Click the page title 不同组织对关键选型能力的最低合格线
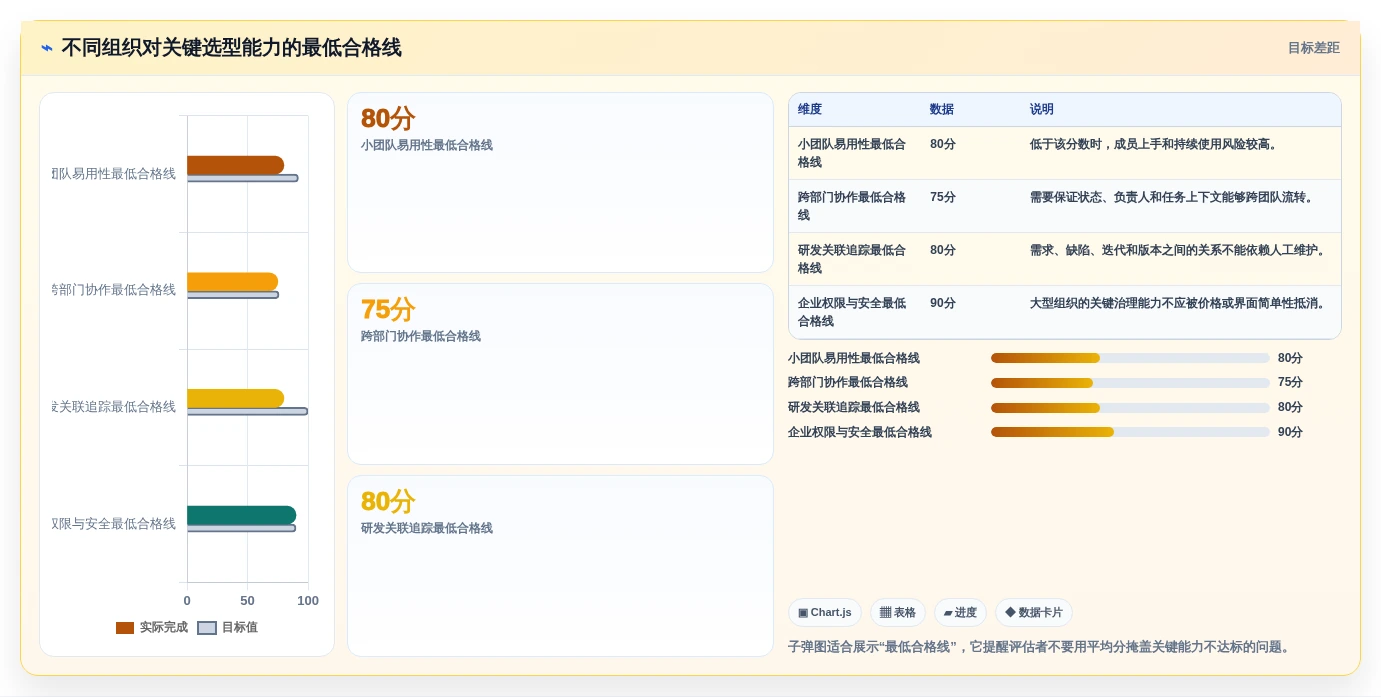Screen dimensions: 1381x697 click(x=231, y=48)
